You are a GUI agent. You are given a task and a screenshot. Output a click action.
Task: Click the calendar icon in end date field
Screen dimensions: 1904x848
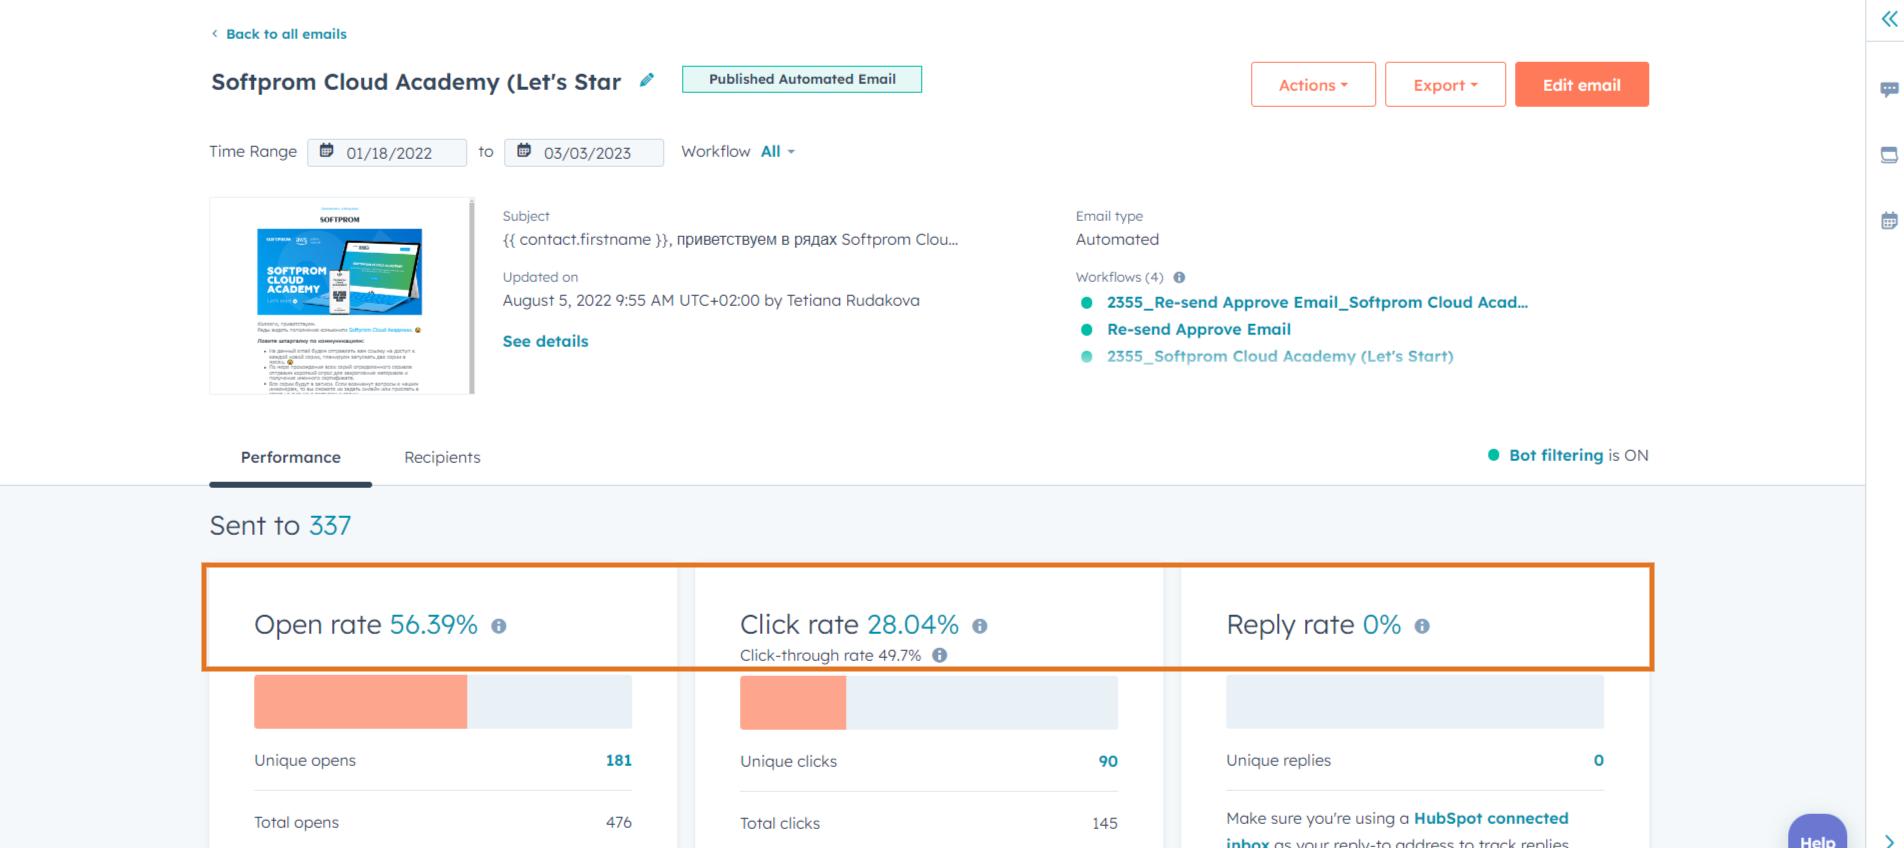(524, 151)
